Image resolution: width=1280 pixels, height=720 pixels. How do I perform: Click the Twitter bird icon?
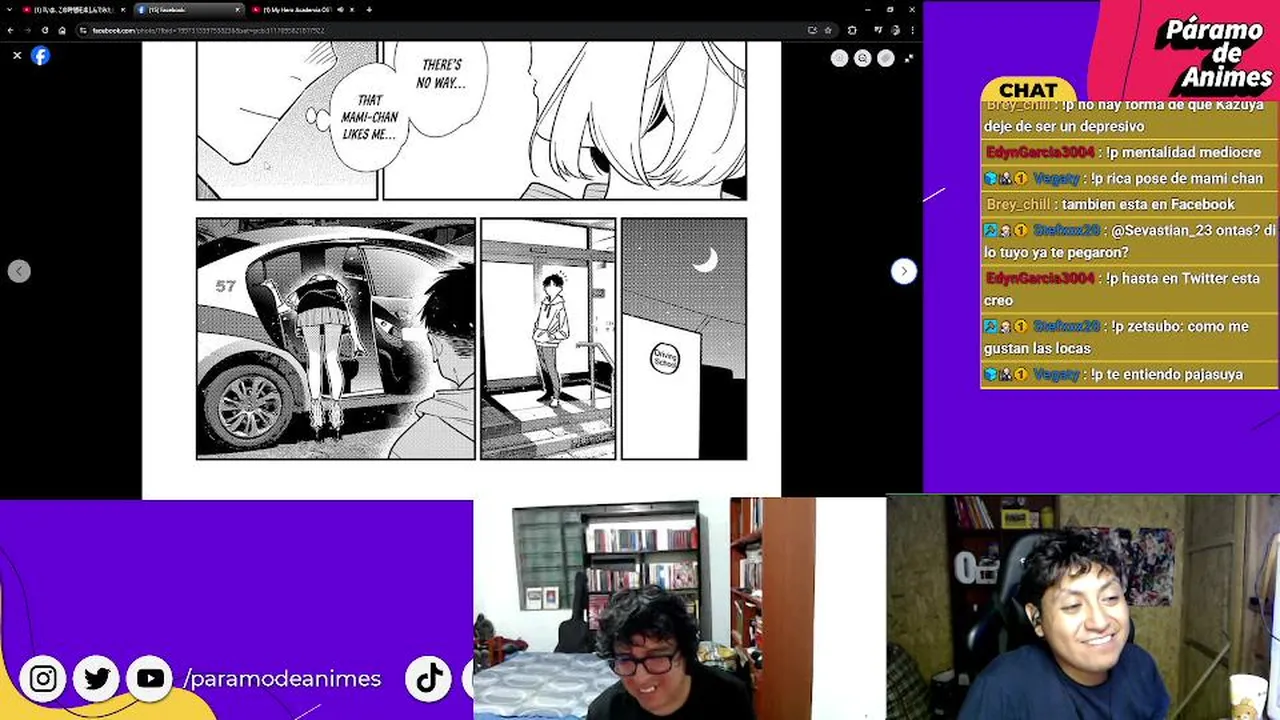point(97,679)
